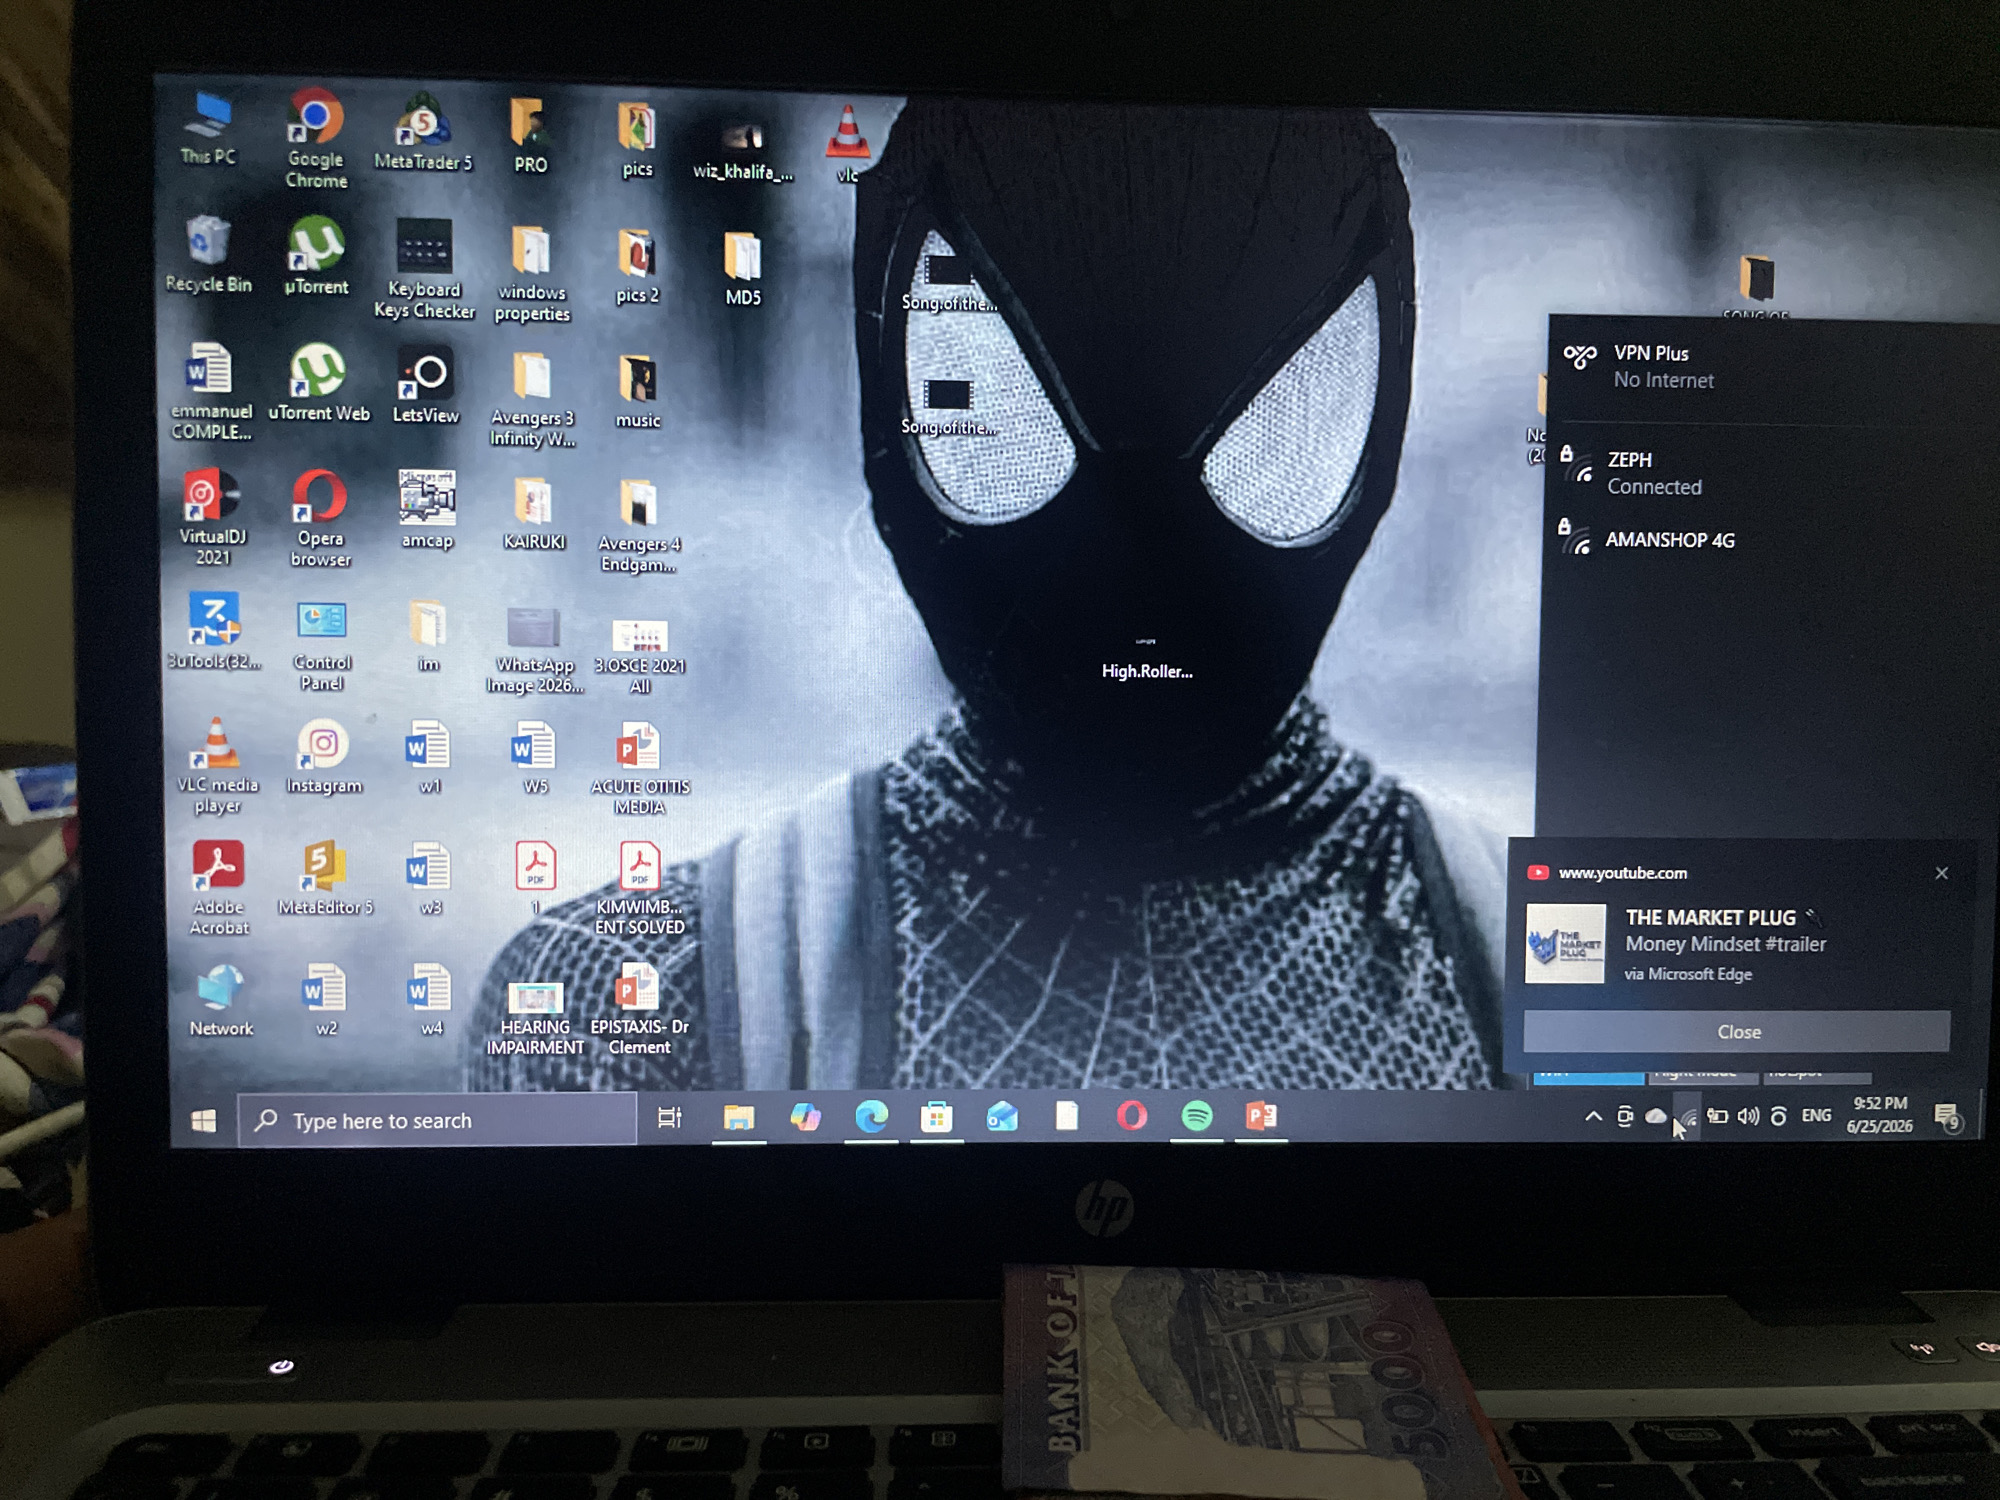Image resolution: width=2000 pixels, height=1500 pixels.
Task: Open the Network desktop icon
Action: tap(221, 1000)
